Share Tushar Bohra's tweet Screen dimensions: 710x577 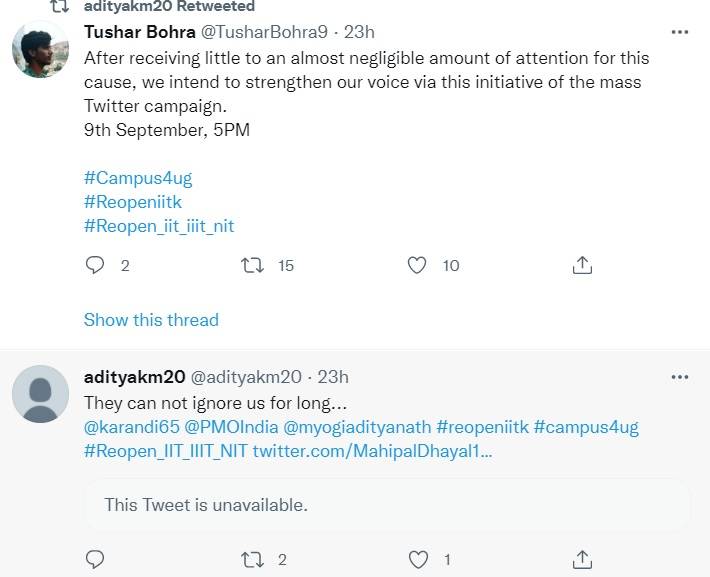583,265
